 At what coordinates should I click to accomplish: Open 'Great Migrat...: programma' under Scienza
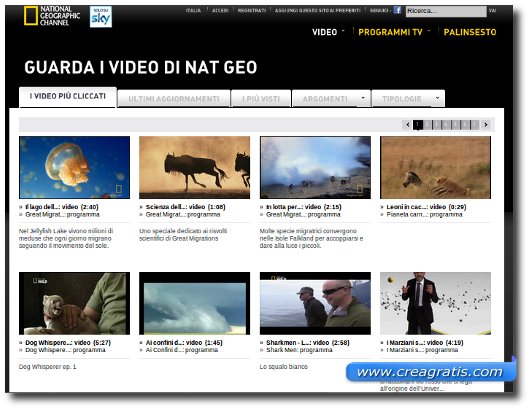[x=183, y=215]
